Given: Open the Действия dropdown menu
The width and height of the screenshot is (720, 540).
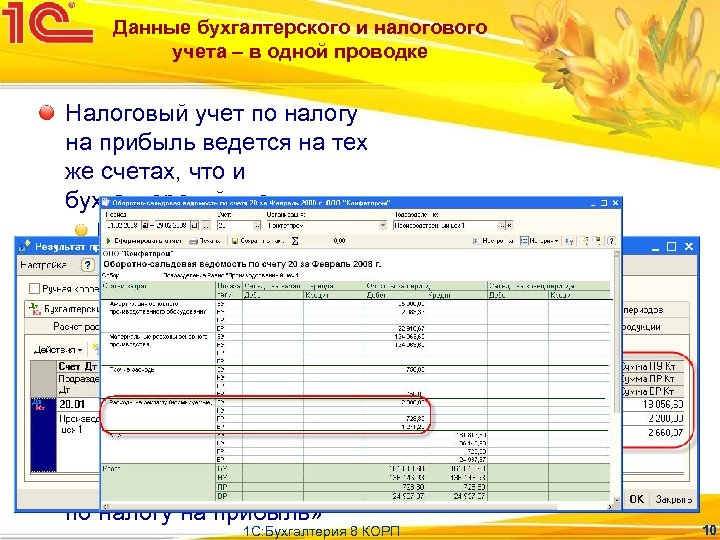Looking at the screenshot, I should pyautogui.click(x=58, y=350).
